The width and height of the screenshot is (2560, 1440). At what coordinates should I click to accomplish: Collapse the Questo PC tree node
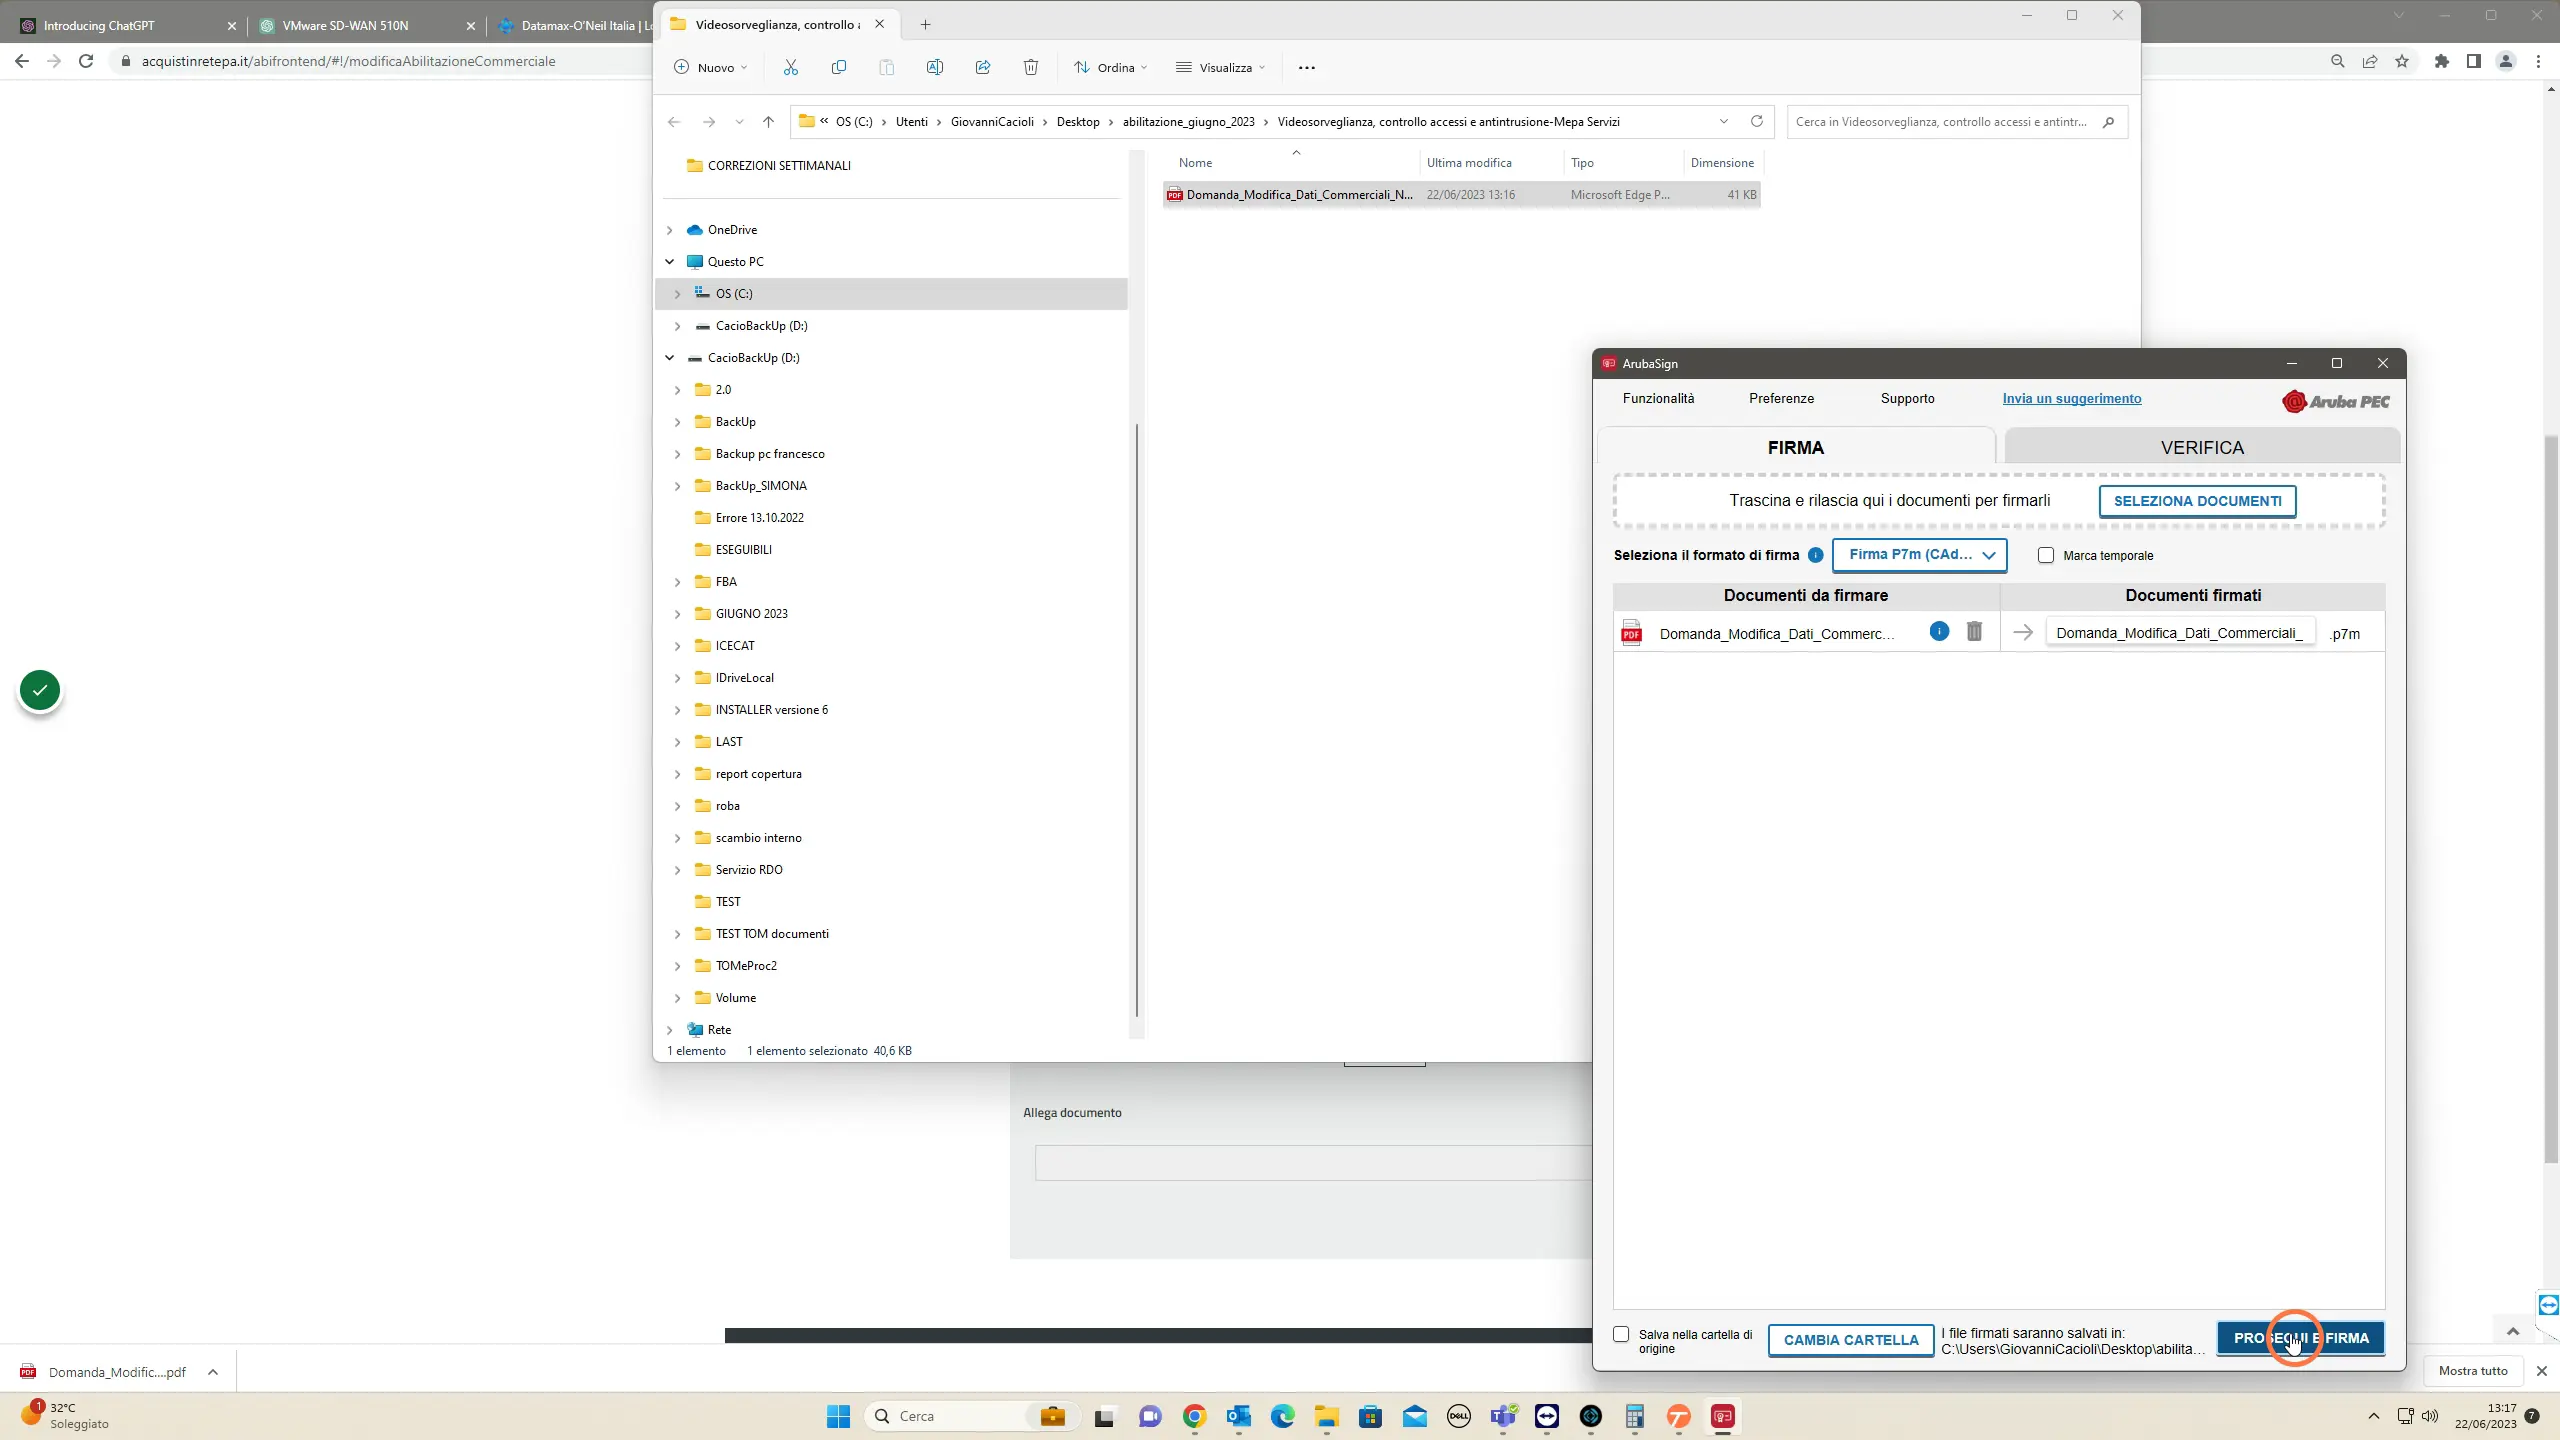click(669, 262)
